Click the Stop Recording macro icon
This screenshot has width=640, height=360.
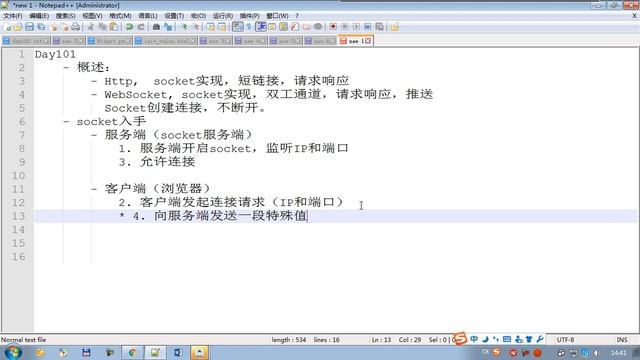(344, 27)
